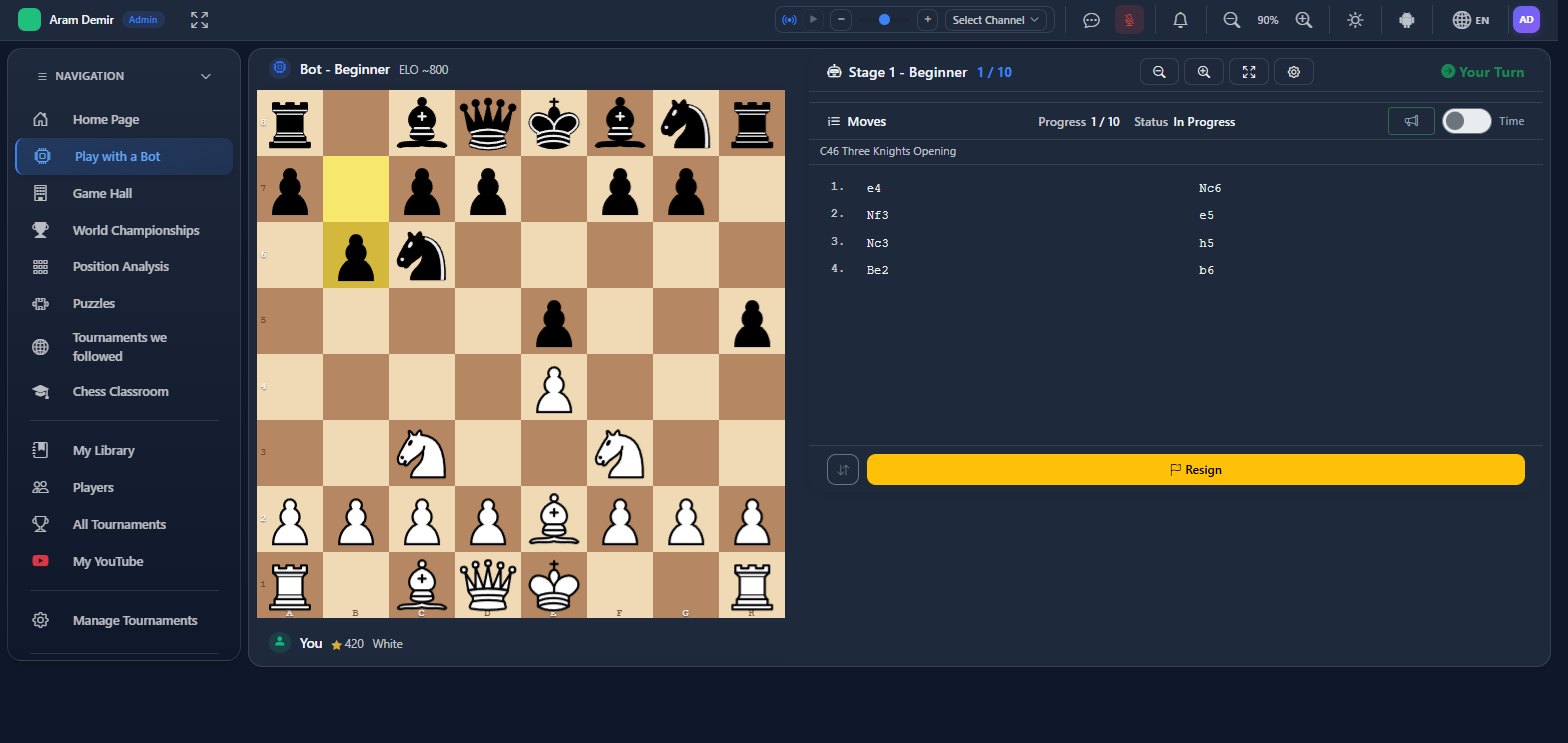Select Play with a Bot
This screenshot has width=1568, height=743.
(124, 156)
